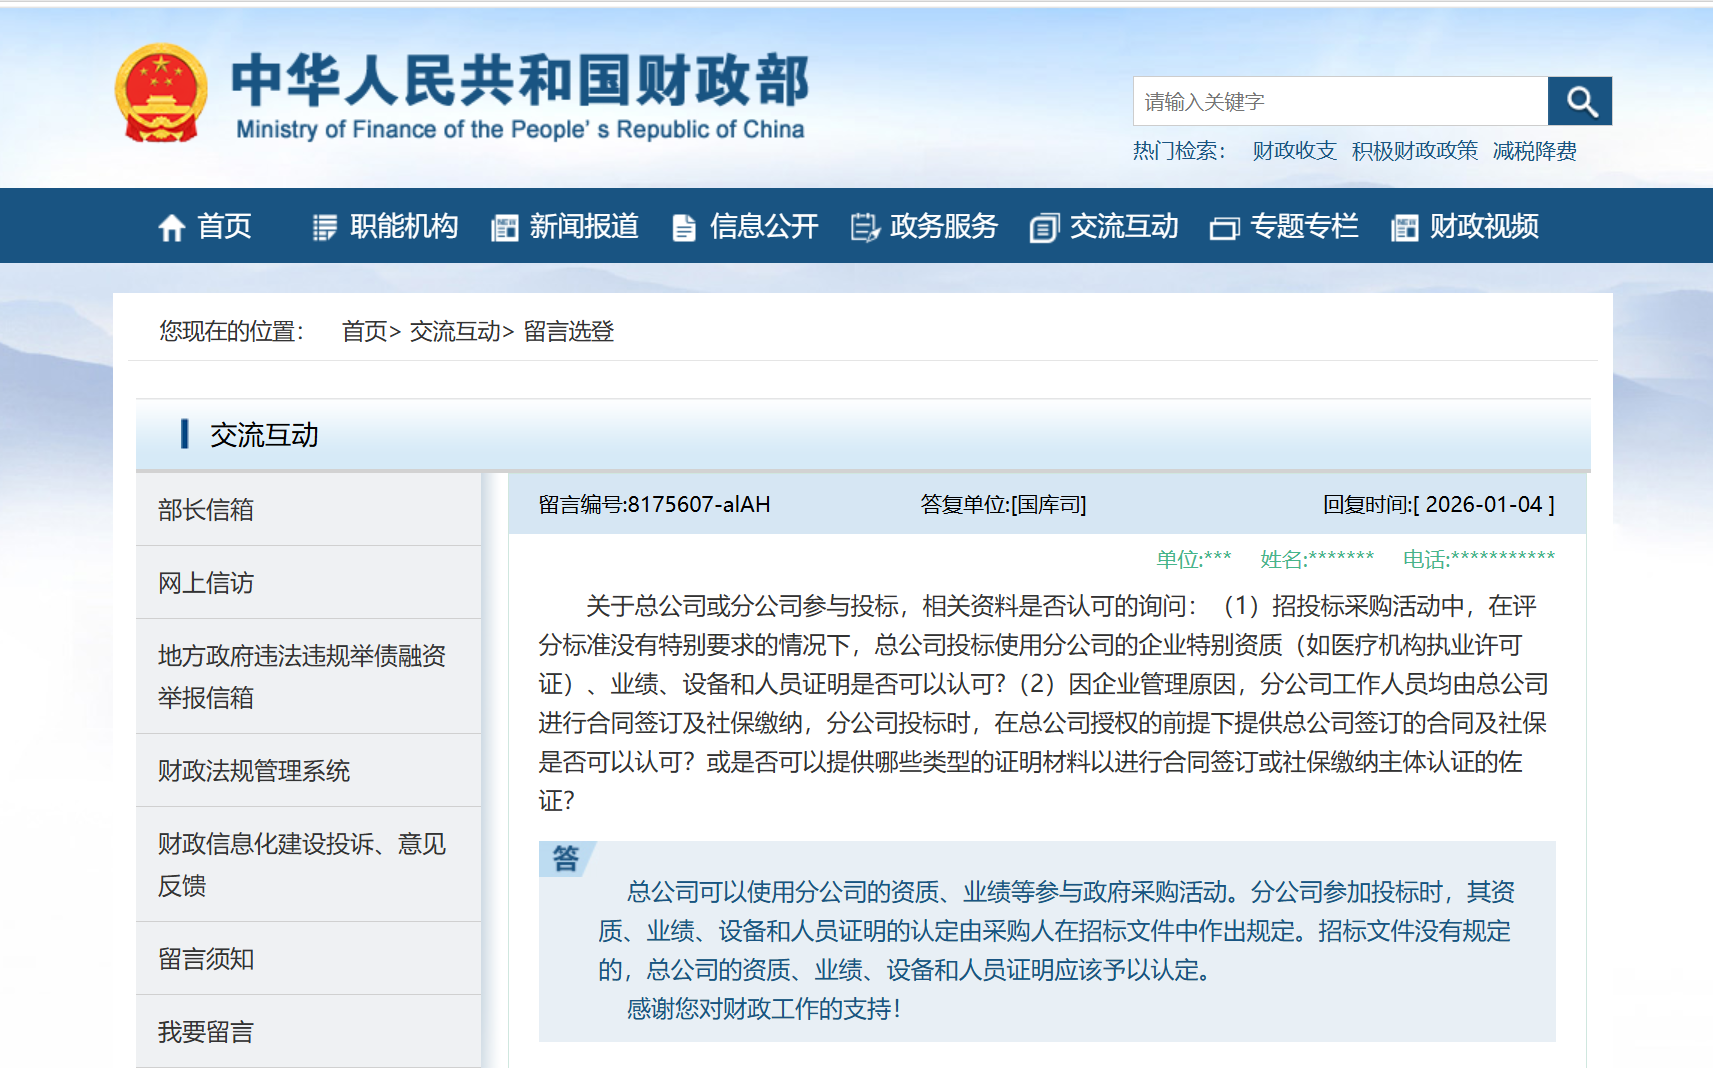
Task: Click hot search term 积极财政政策
Action: pos(1414,151)
